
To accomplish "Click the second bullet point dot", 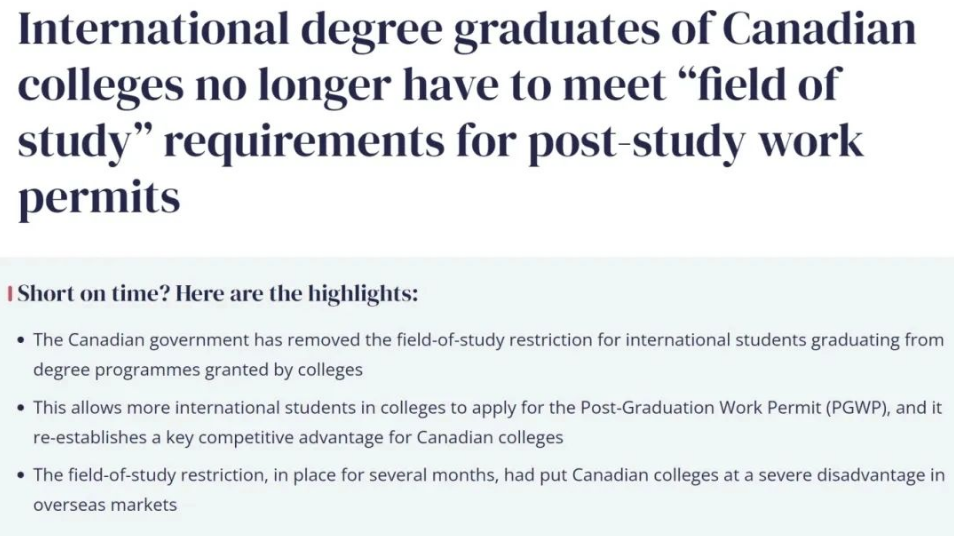I will (x=21, y=408).
